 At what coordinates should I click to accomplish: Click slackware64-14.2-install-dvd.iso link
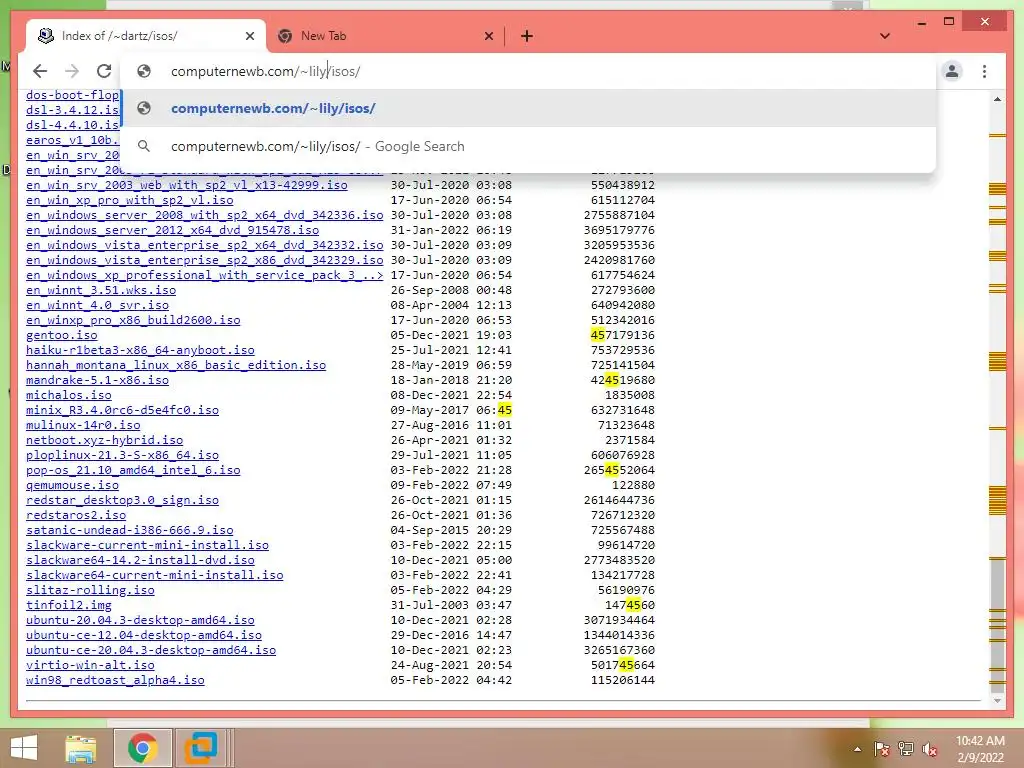[x=140, y=560]
